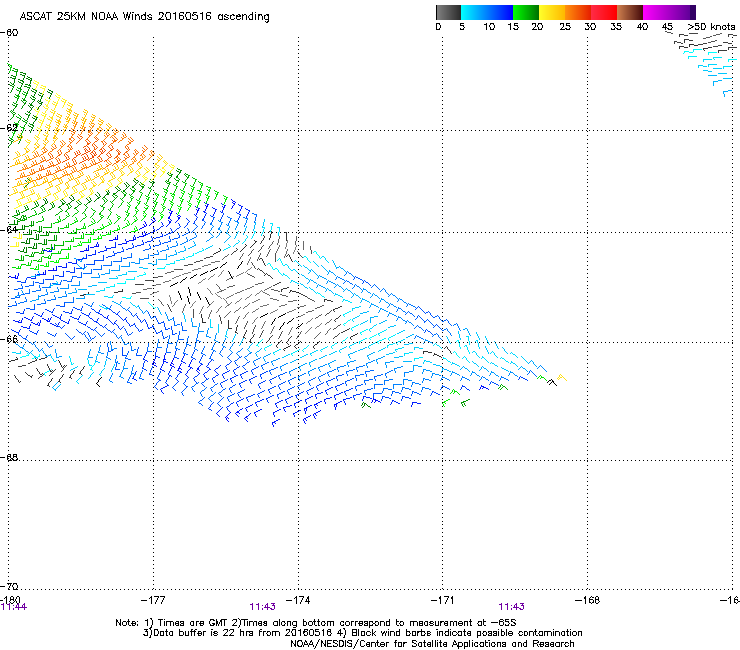Click the '-171' longitude axis label
The image size is (740, 650).
(x=442, y=600)
